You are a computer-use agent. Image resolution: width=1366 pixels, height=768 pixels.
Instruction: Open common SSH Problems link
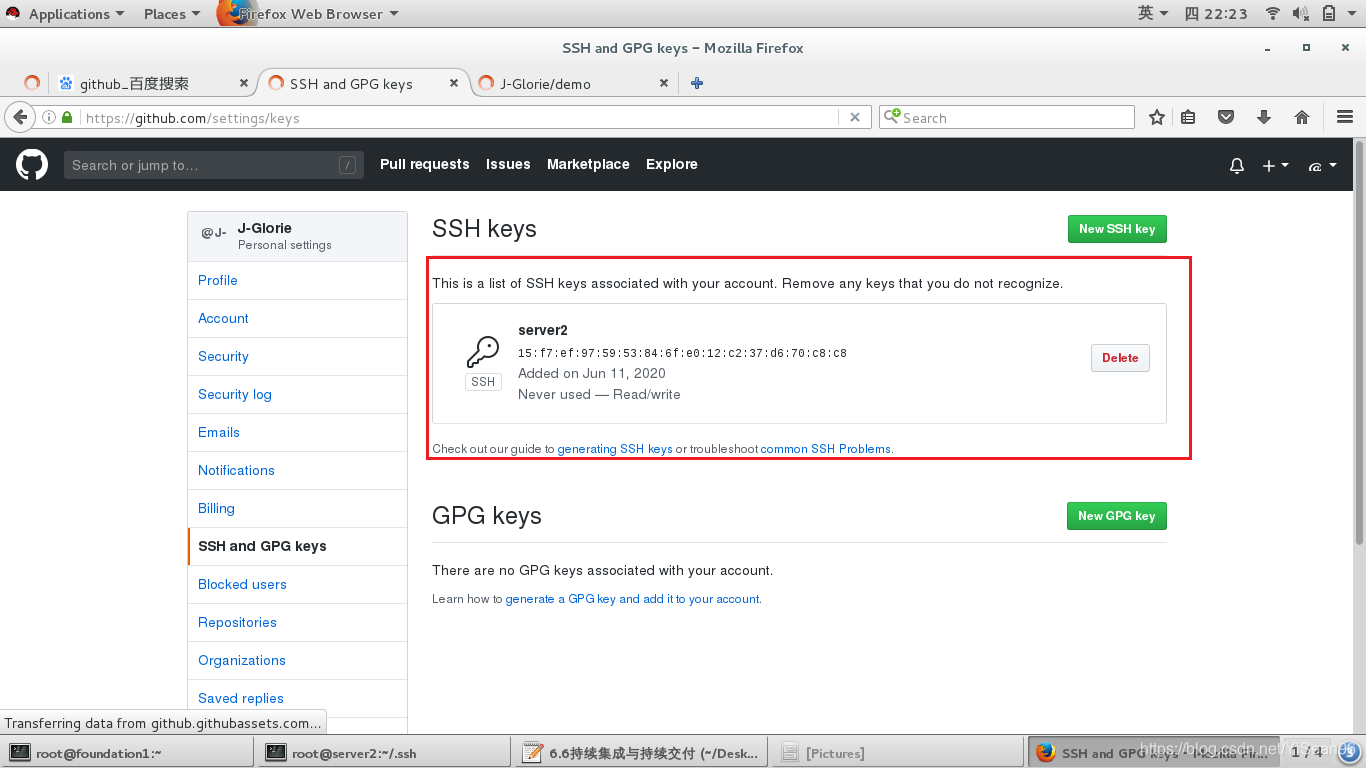826,449
